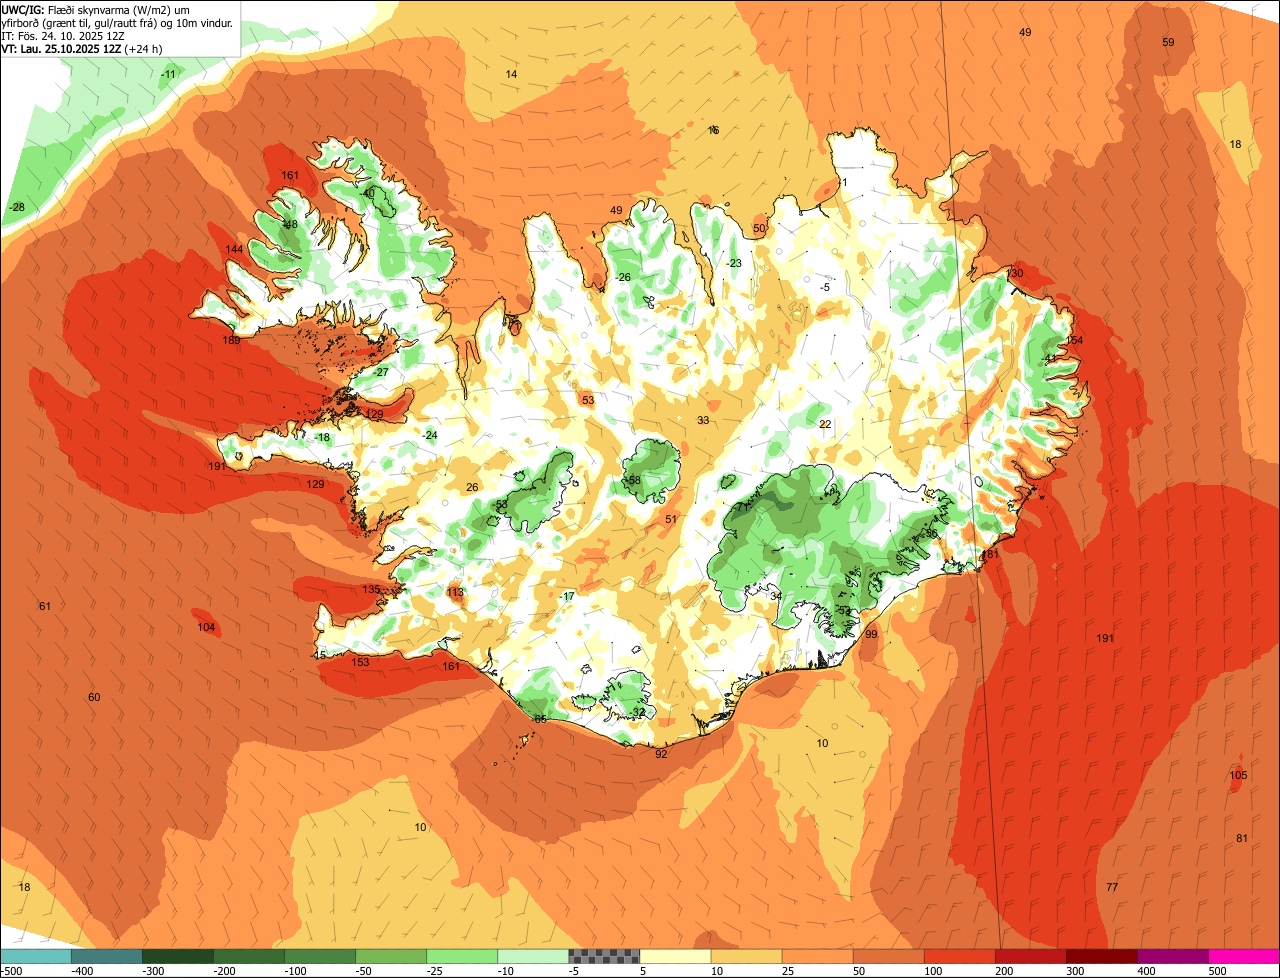
Task: Click the 'VT: Lau. 25.10.2025 12Z (+24 h)' line
Action: tap(81, 48)
